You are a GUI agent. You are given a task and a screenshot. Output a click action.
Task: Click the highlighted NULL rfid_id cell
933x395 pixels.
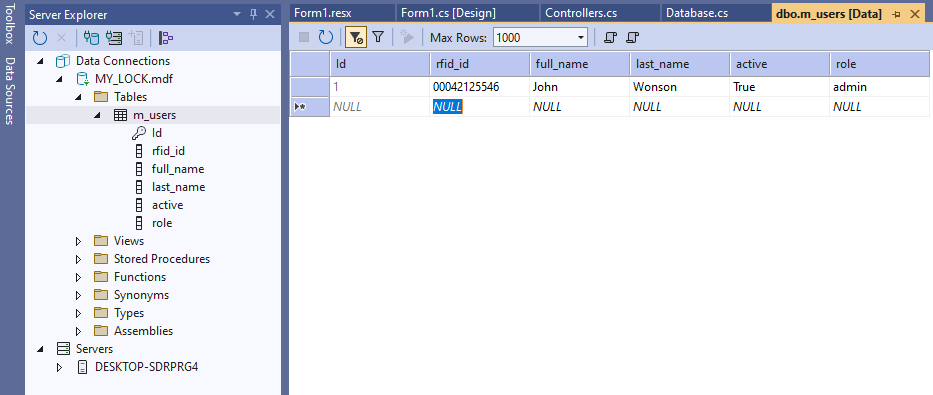(x=480, y=107)
